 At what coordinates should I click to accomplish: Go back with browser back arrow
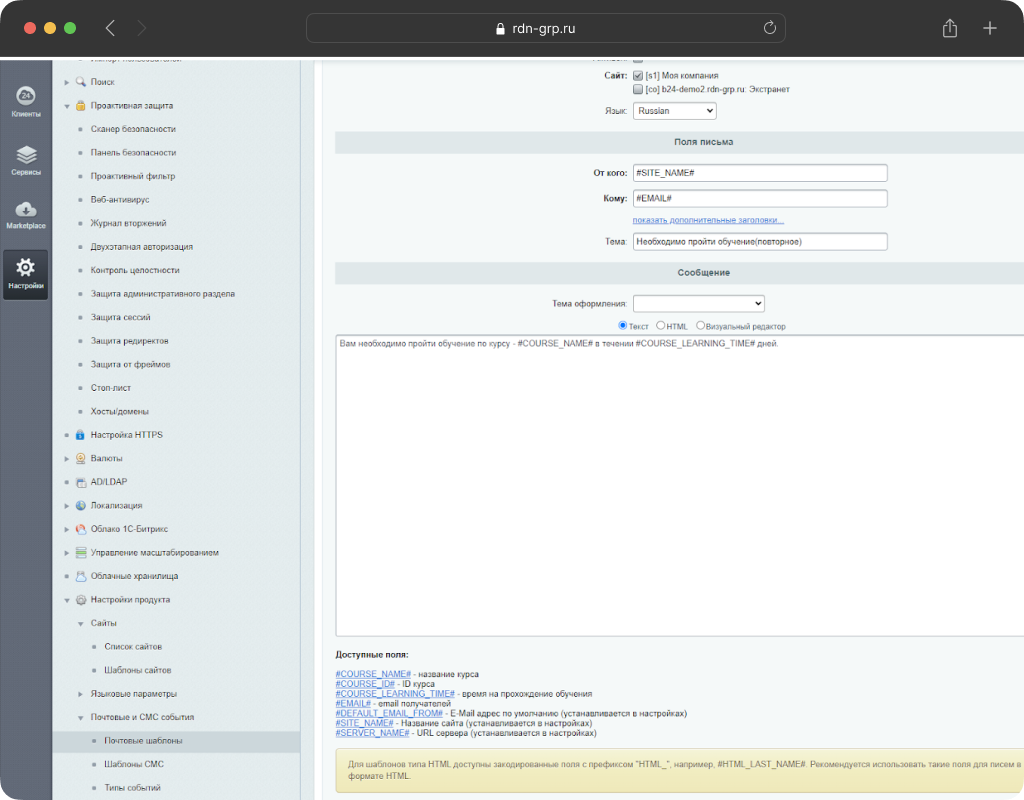pos(110,28)
